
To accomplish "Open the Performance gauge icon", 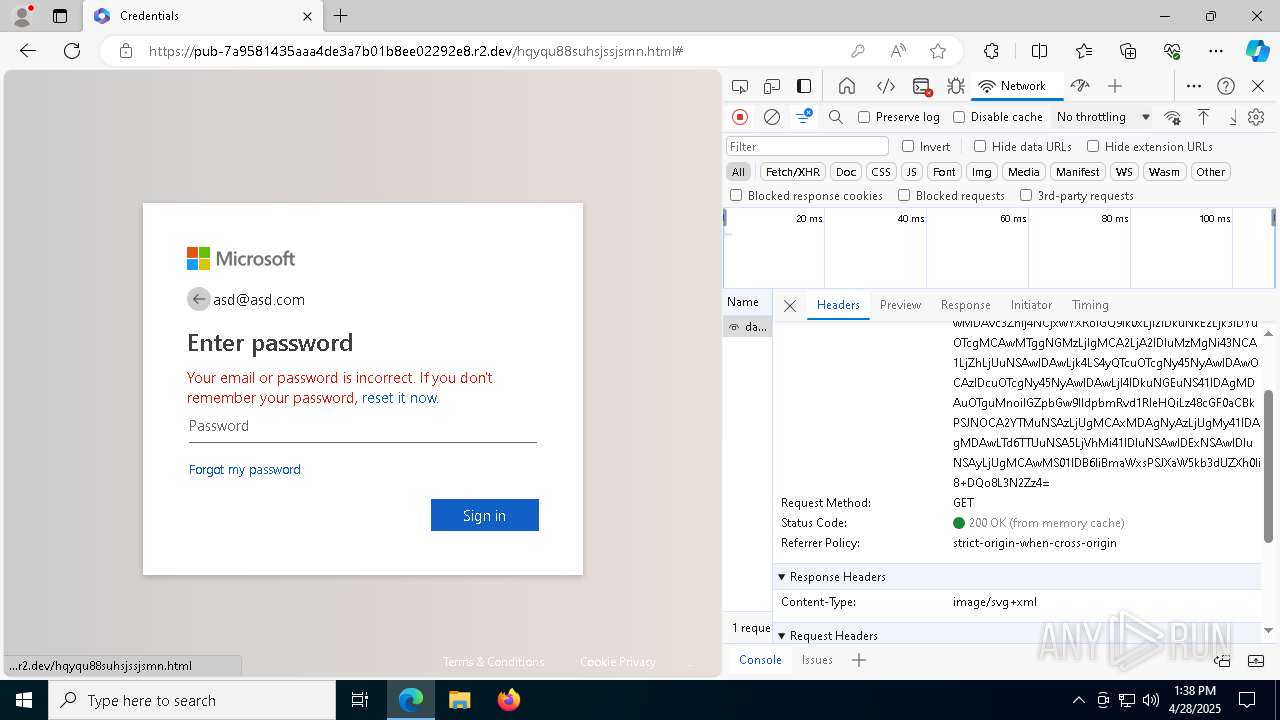I will click(1079, 86).
